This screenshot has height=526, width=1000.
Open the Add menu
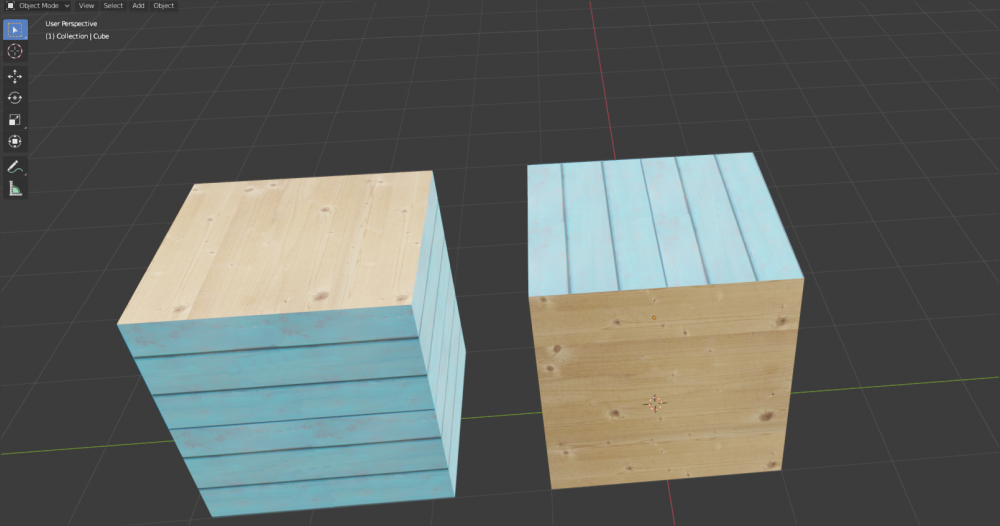click(138, 6)
